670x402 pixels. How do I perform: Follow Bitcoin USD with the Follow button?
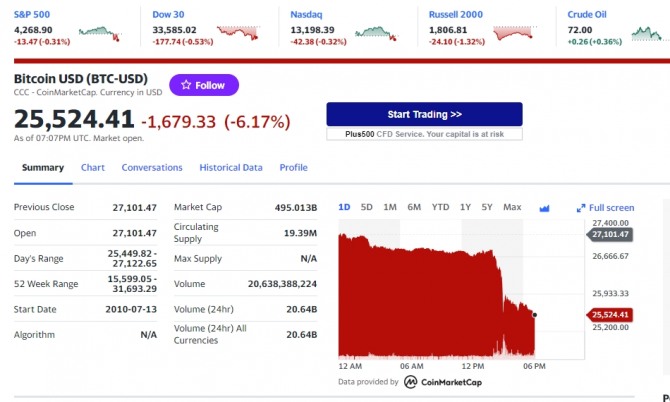[x=204, y=85]
